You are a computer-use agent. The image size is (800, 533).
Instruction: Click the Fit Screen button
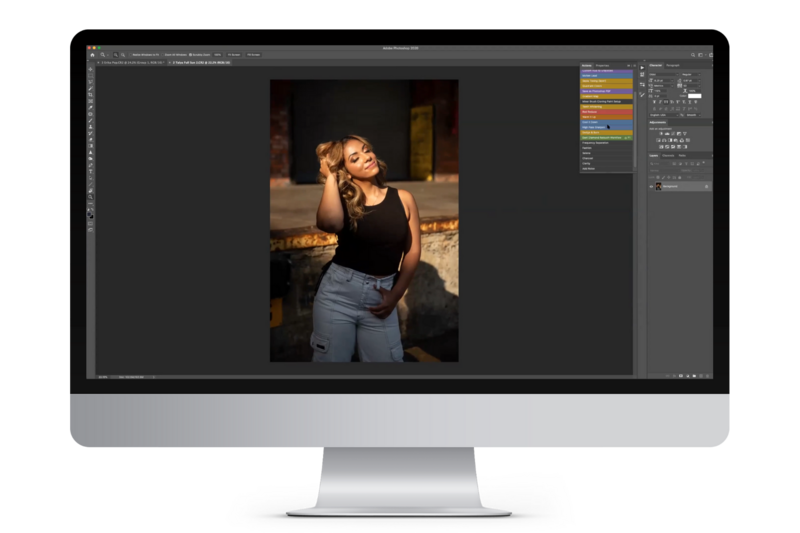coord(233,54)
